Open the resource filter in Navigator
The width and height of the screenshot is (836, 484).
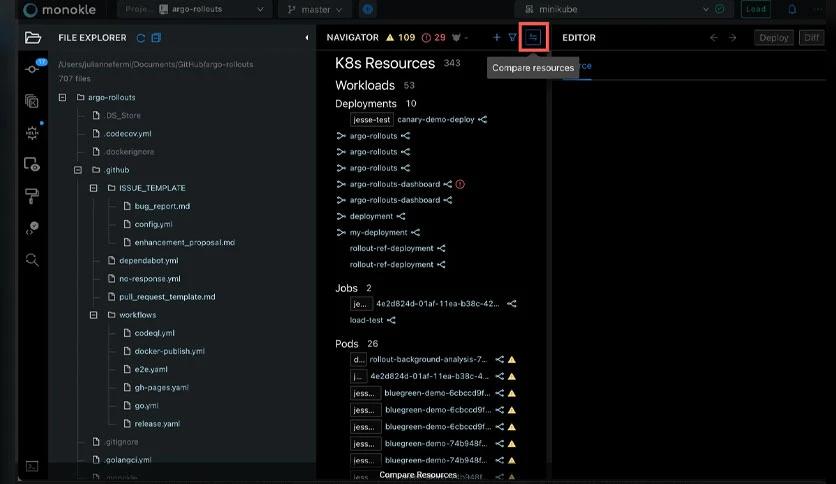[x=512, y=37]
